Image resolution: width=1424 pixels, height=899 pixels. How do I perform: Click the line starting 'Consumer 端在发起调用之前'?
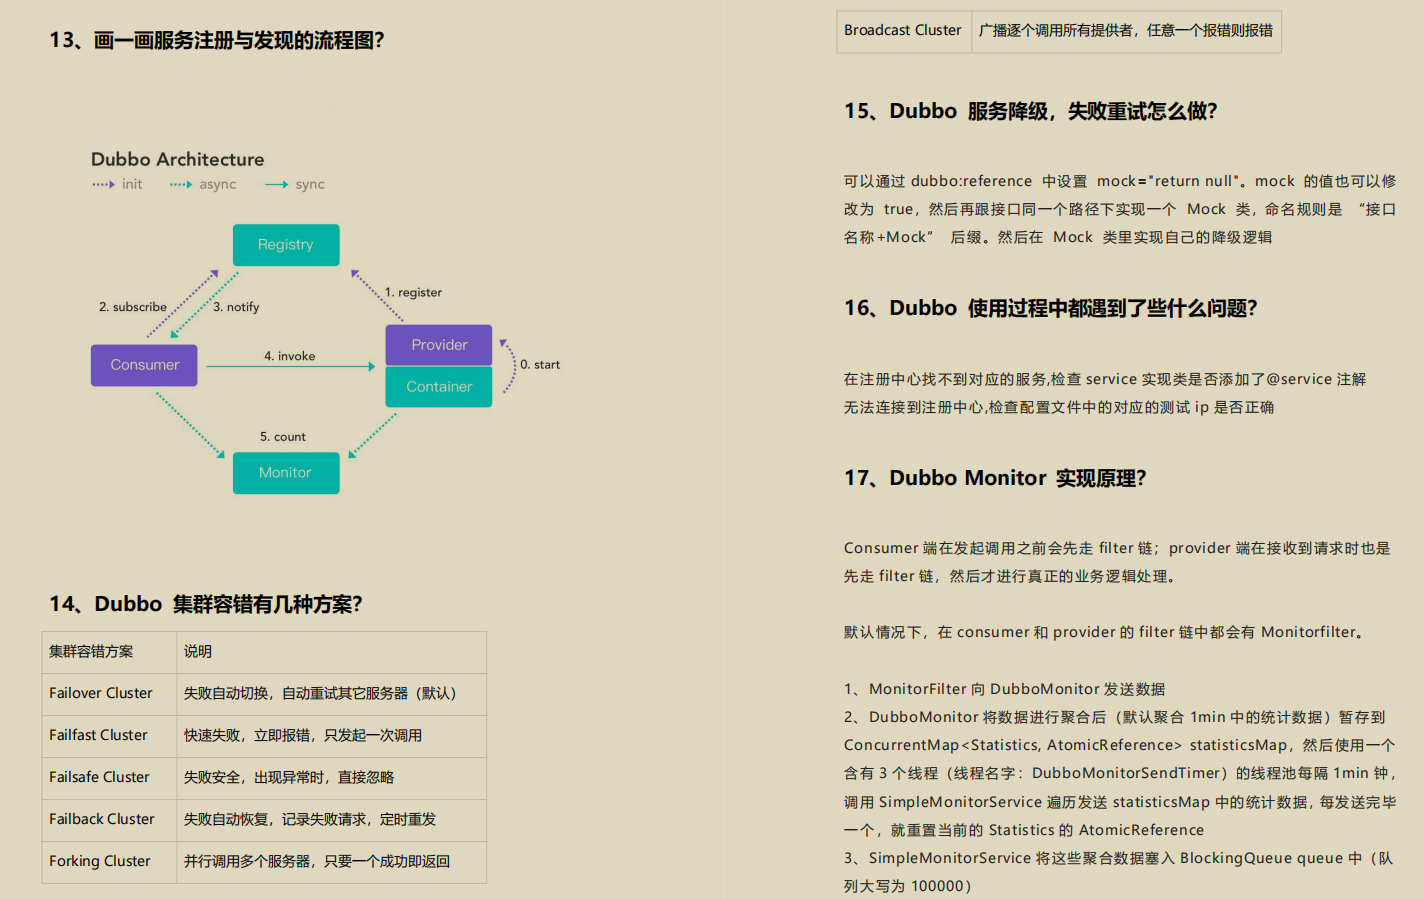[x=1117, y=548]
